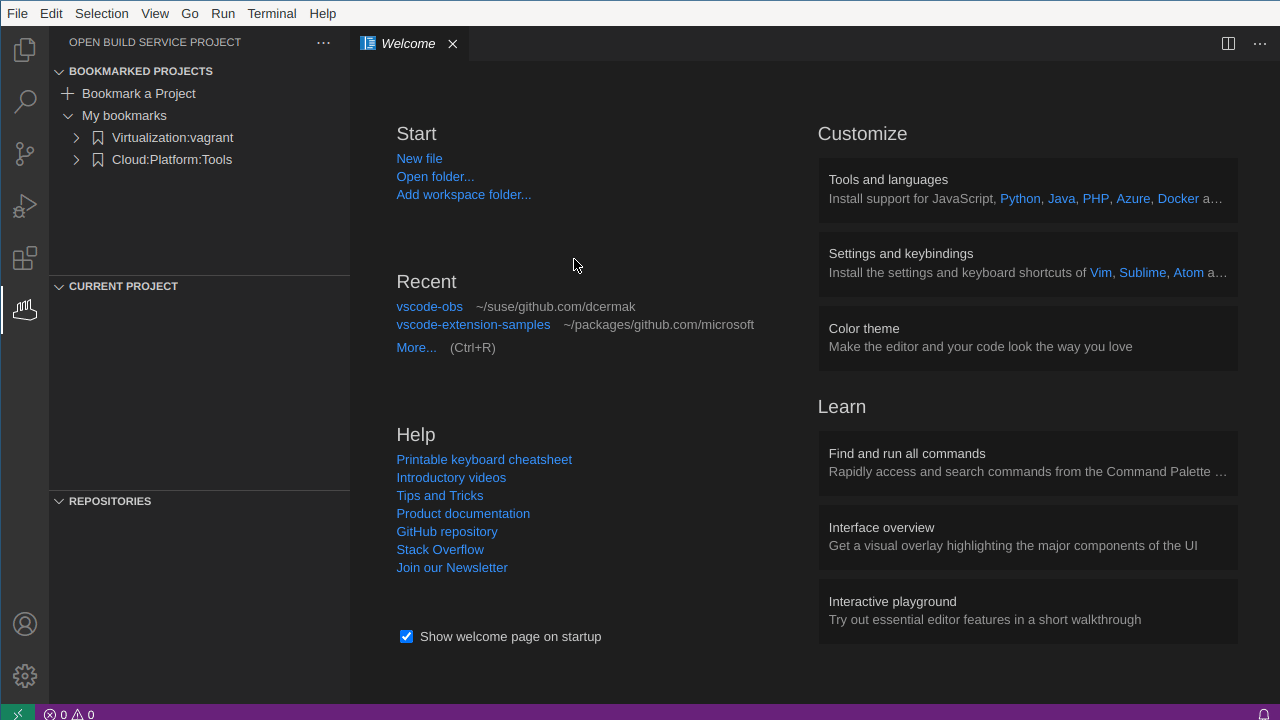Click the New file link
Image resolution: width=1280 pixels, height=720 pixels.
pyautogui.click(x=419, y=159)
